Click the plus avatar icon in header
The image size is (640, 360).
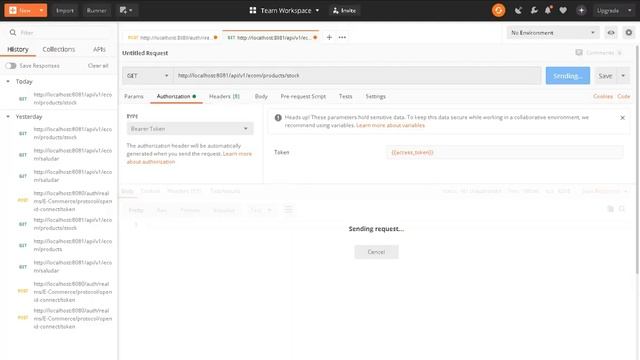tap(581, 11)
